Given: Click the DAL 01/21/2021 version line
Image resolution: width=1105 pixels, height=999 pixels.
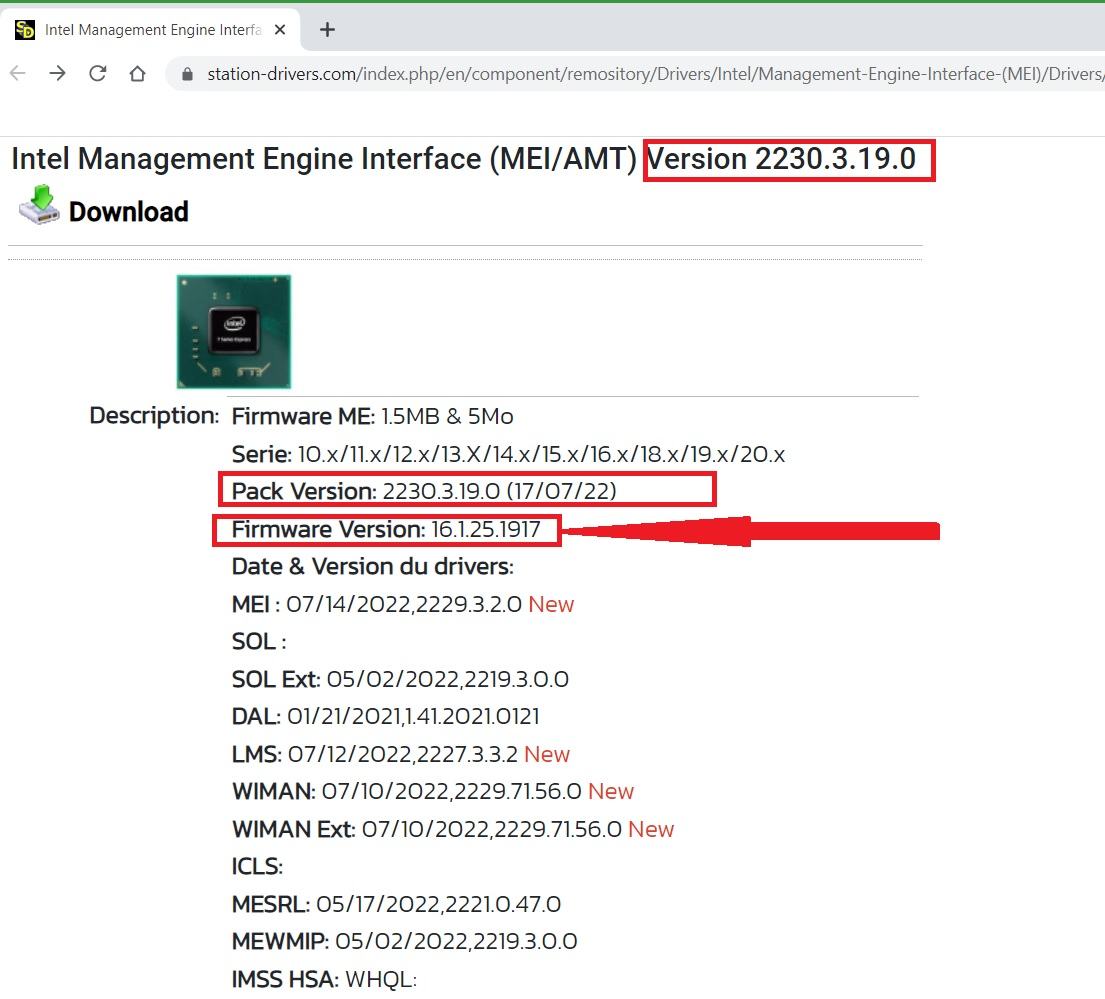Looking at the screenshot, I should tap(385, 716).
